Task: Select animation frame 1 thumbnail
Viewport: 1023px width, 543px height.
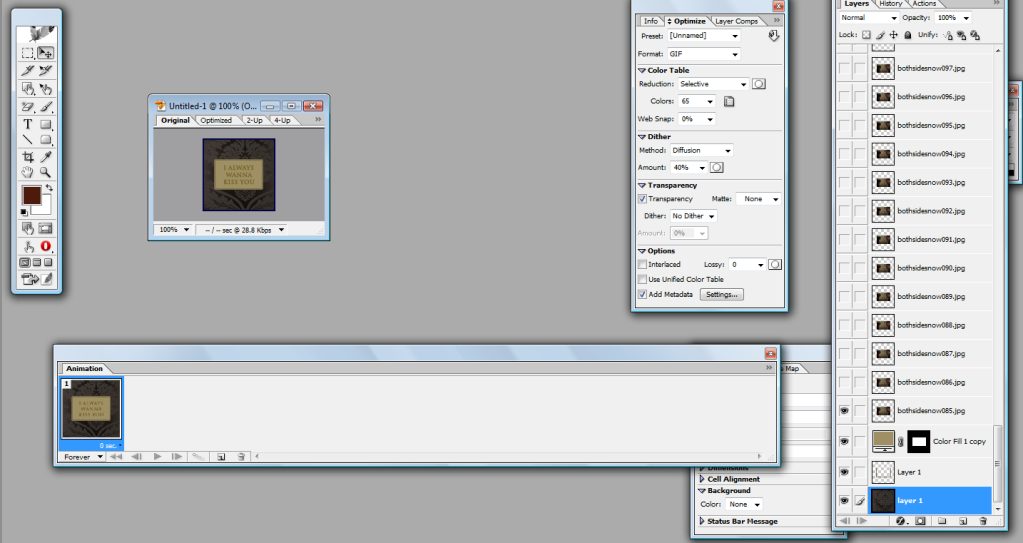Action: pyautogui.click(x=91, y=409)
